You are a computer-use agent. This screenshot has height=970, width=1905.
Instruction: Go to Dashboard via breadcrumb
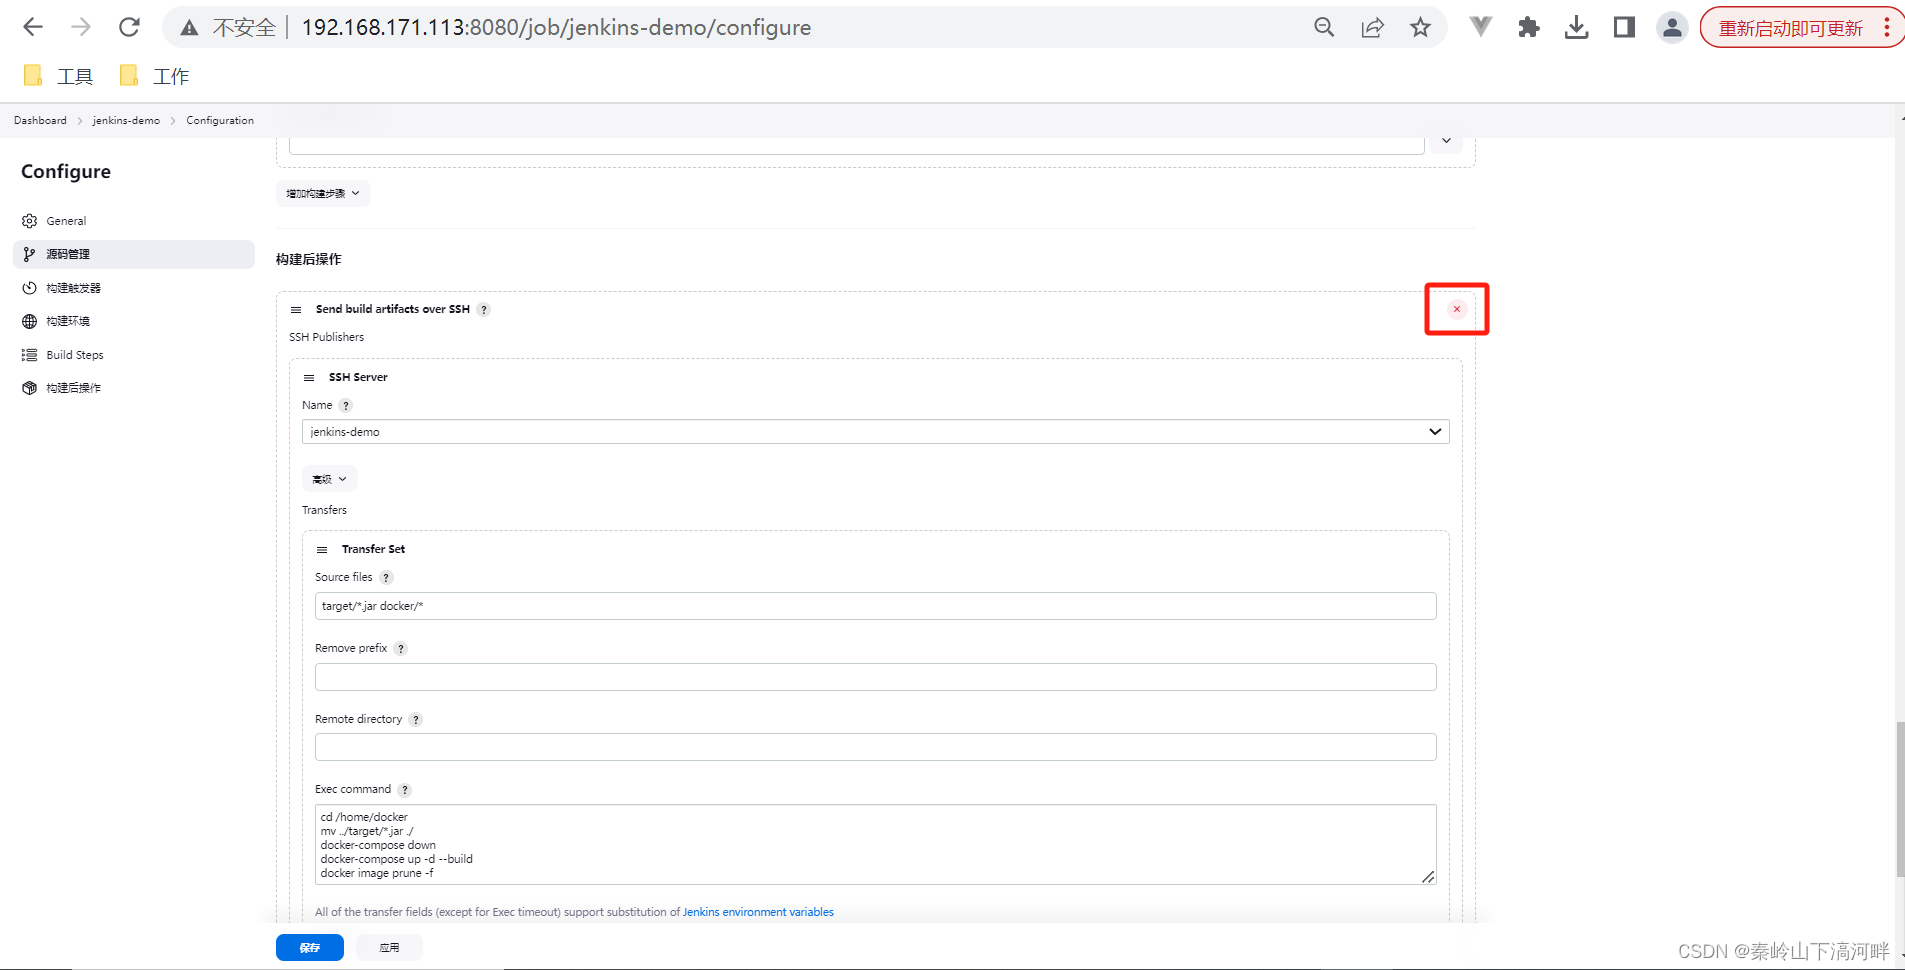pyautogui.click(x=39, y=120)
